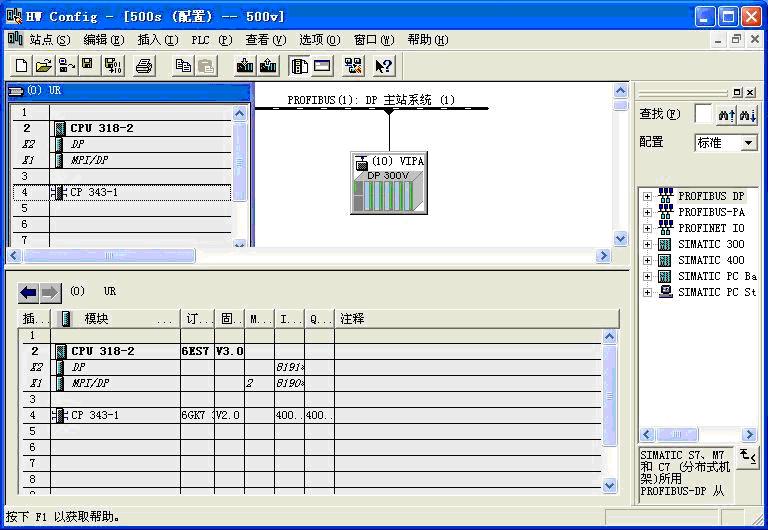This screenshot has width=768, height=530.
Task: Expand the PROFIBUS-PA catalog node
Action: (647, 213)
